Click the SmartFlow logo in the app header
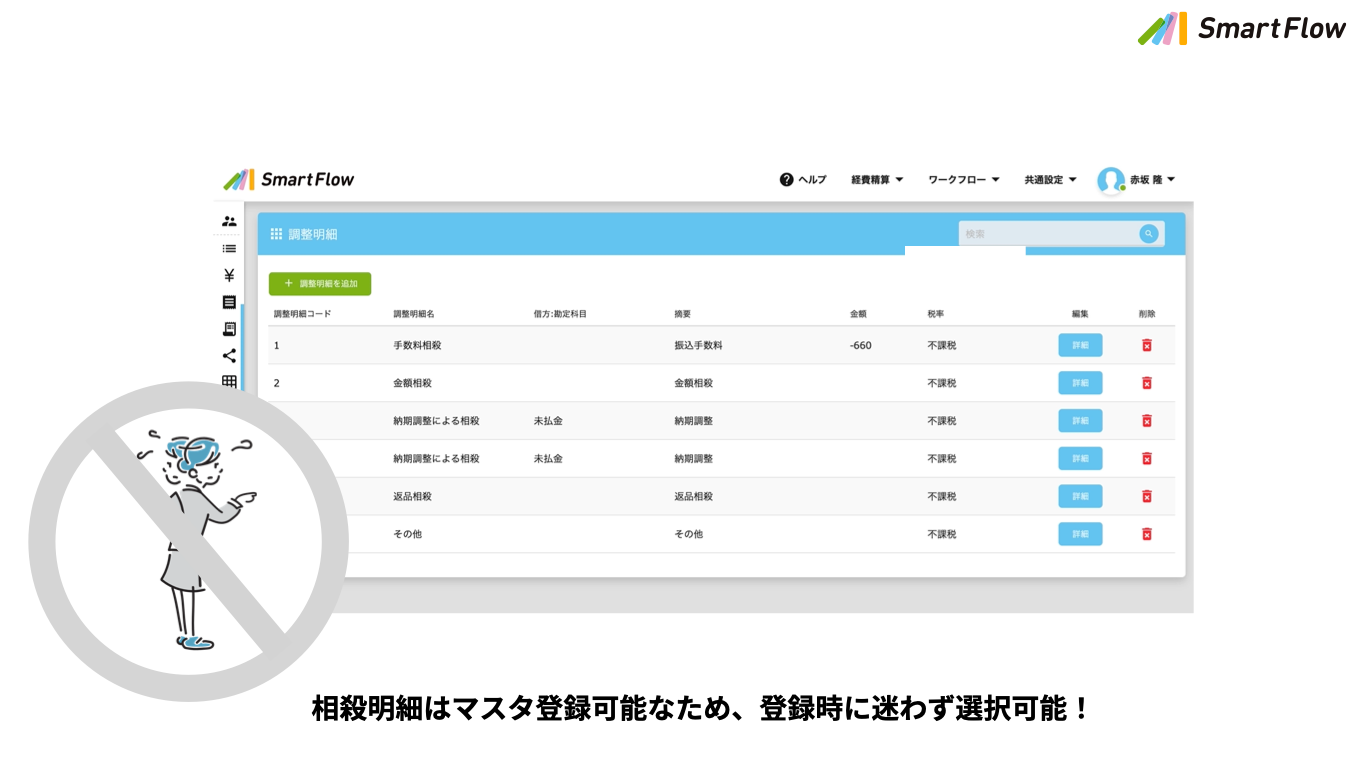The height and width of the screenshot is (780, 1360). click(288, 180)
